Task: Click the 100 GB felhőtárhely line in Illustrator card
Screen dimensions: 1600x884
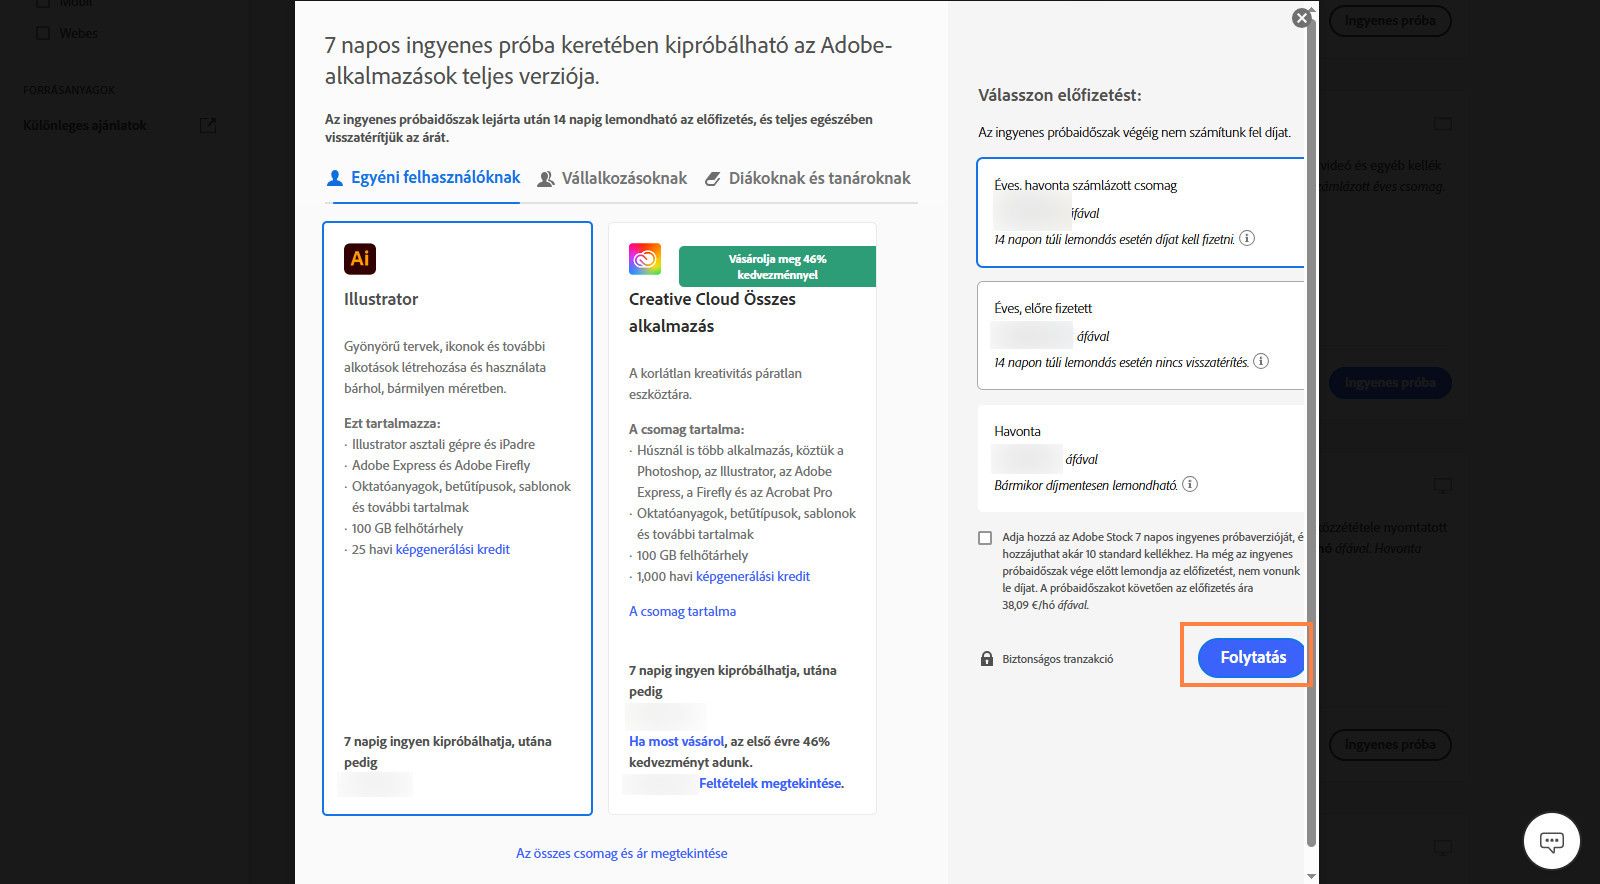Action: click(x=407, y=528)
